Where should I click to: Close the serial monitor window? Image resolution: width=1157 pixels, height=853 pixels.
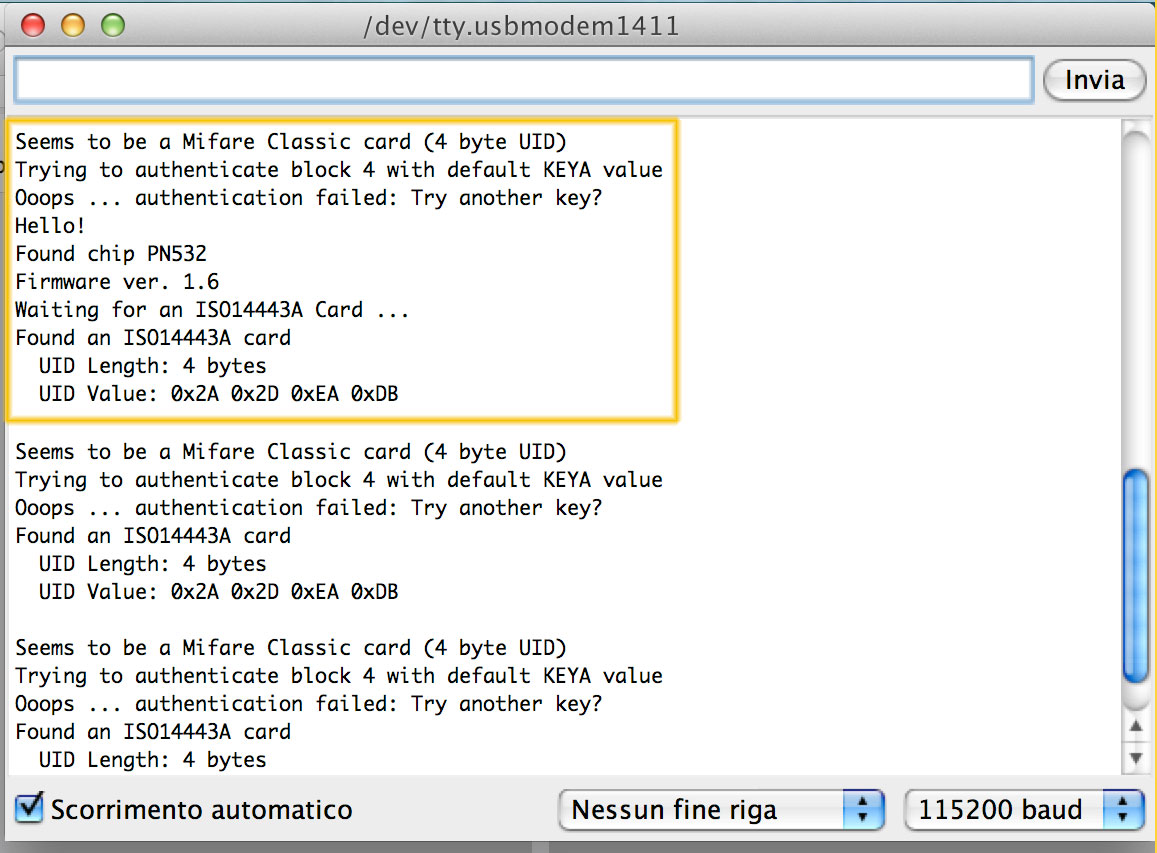[33, 25]
